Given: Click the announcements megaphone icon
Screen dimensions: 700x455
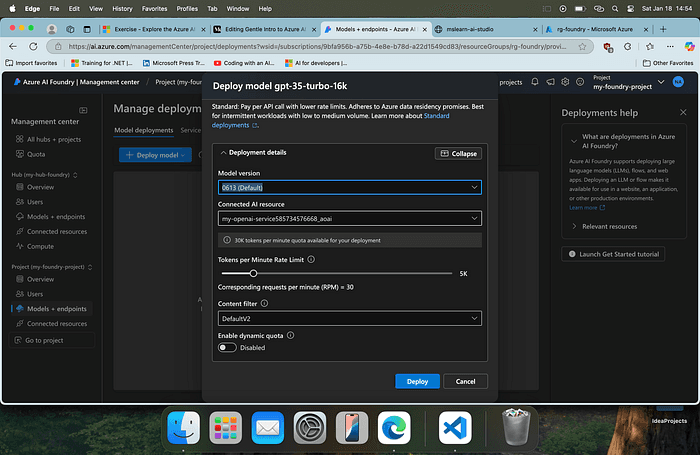Looking at the screenshot, I should tap(550, 82).
